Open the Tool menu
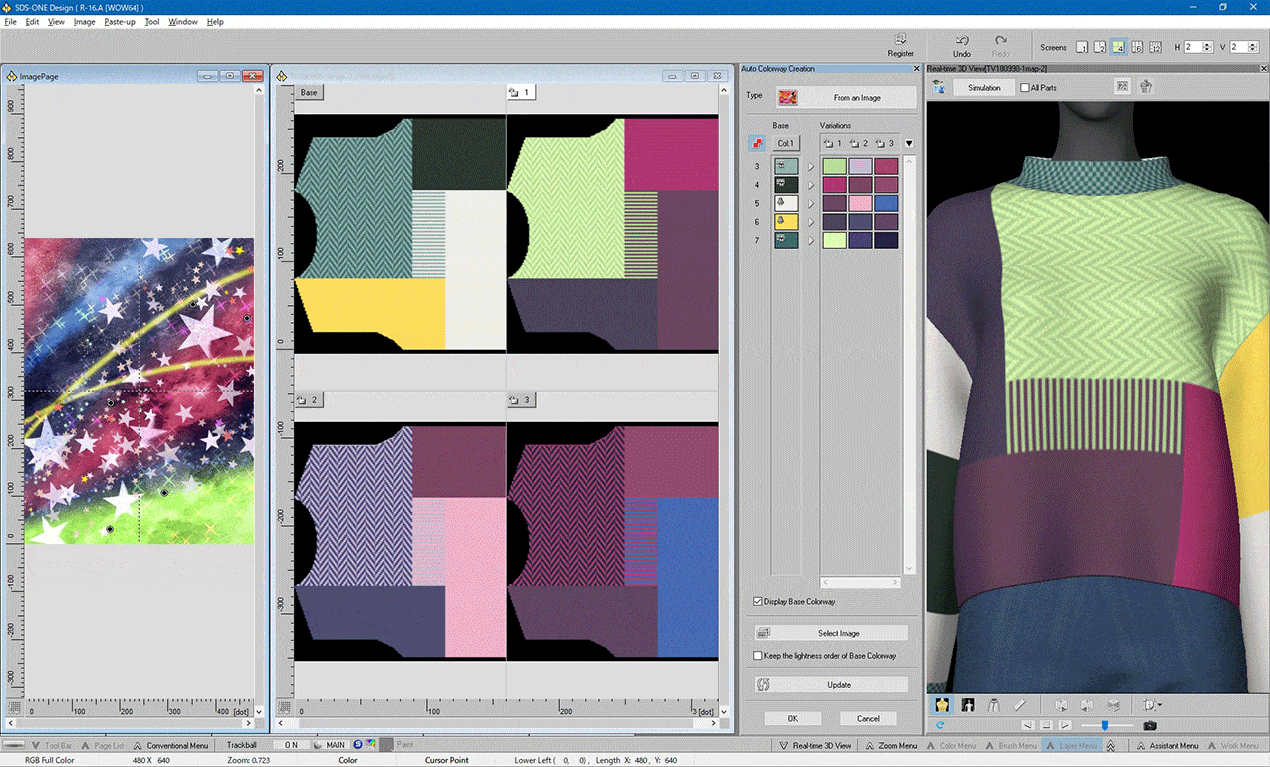 151,21
